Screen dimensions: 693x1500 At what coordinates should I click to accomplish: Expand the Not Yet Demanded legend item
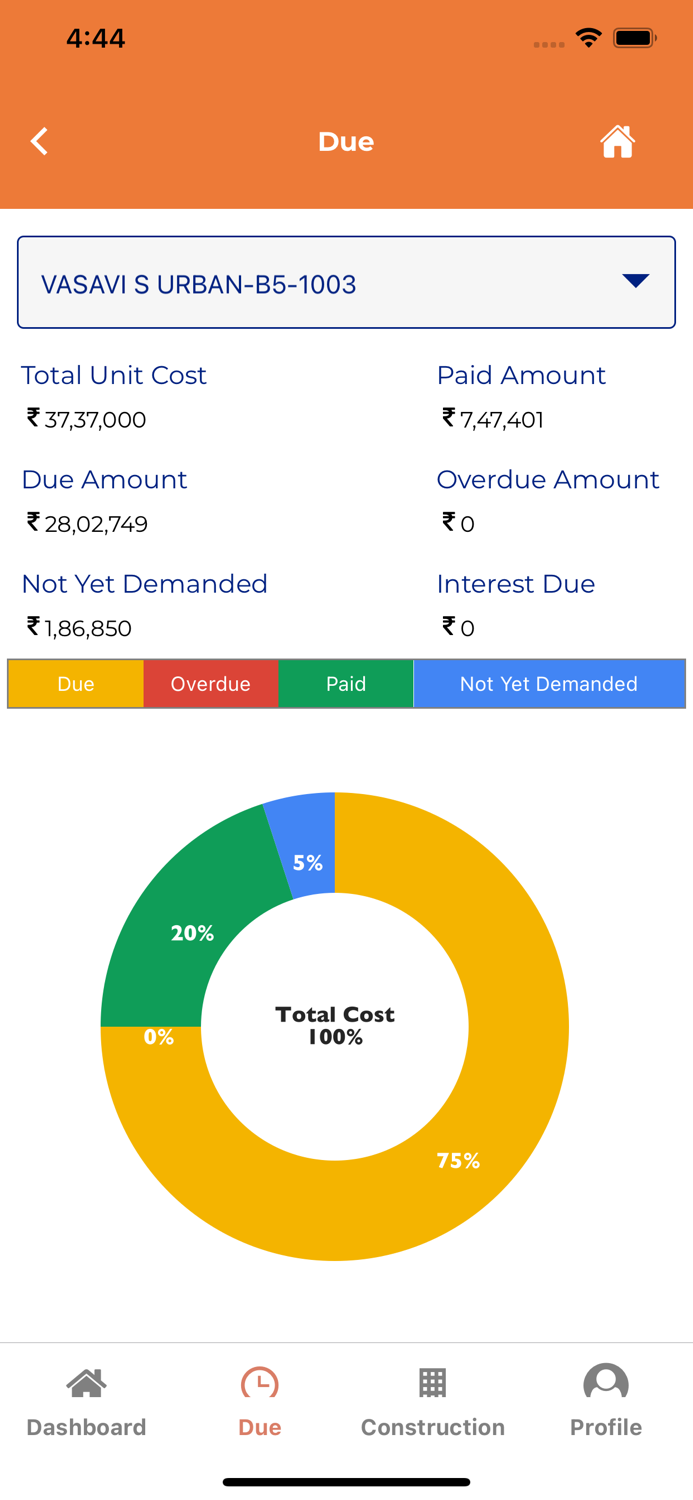549,684
